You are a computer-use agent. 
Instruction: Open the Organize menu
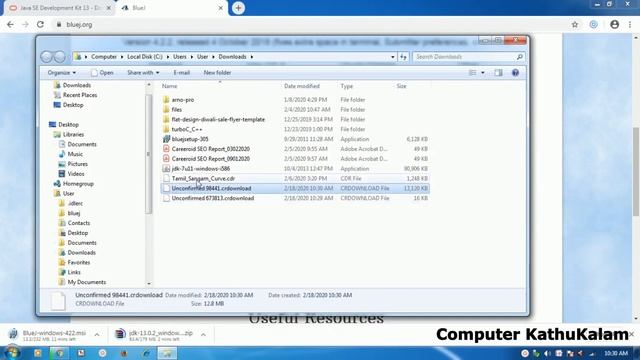62,73
